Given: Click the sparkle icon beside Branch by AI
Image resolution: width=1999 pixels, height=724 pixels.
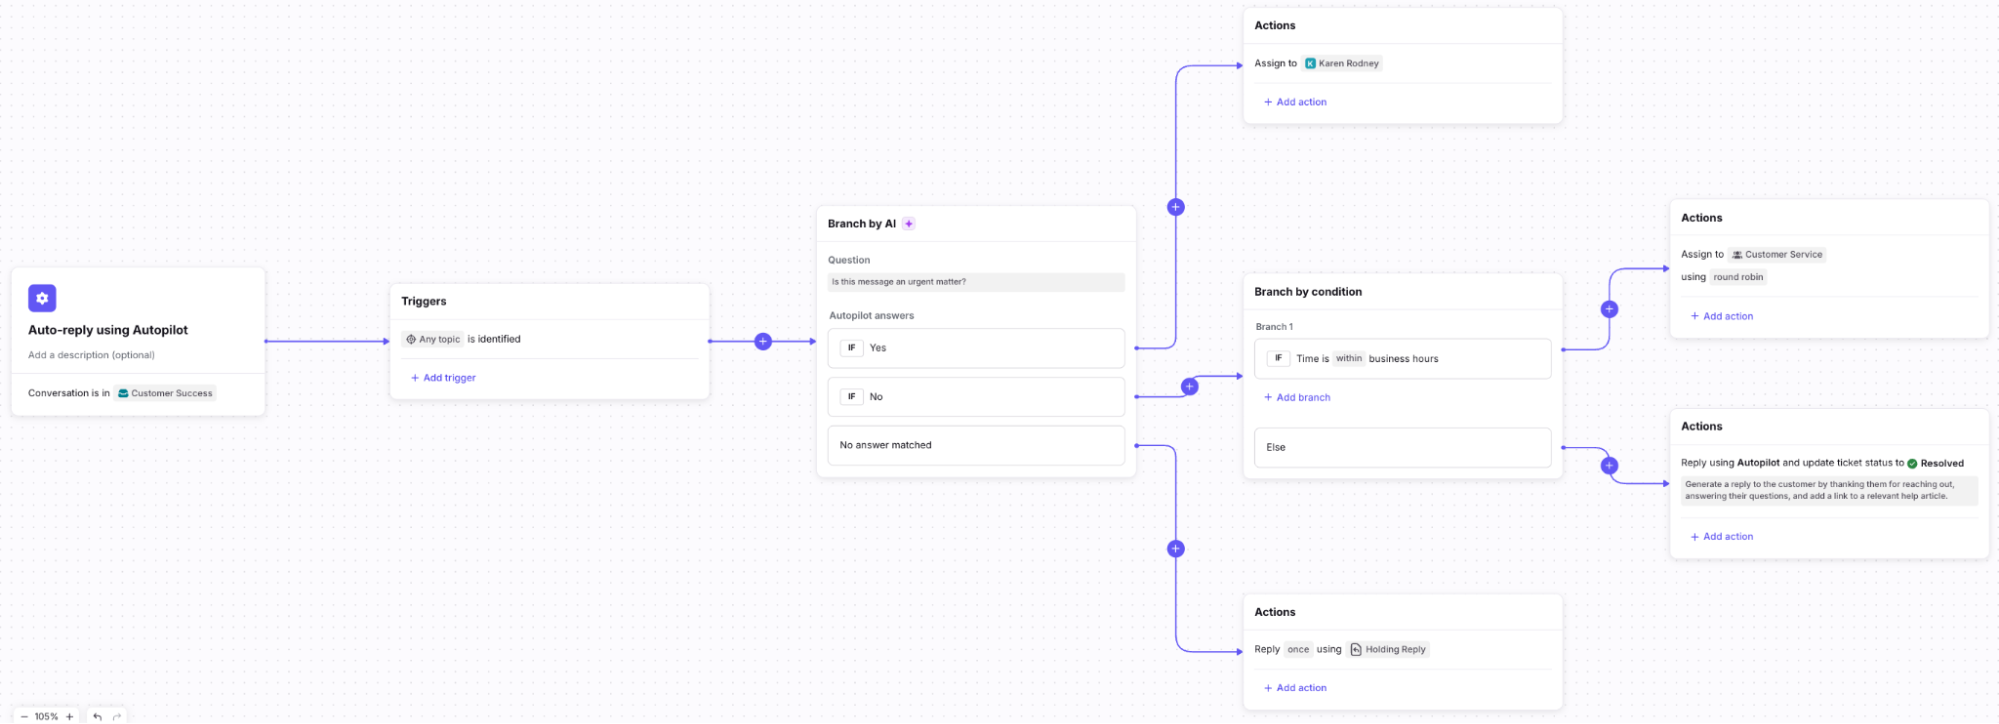Looking at the screenshot, I should 909,224.
